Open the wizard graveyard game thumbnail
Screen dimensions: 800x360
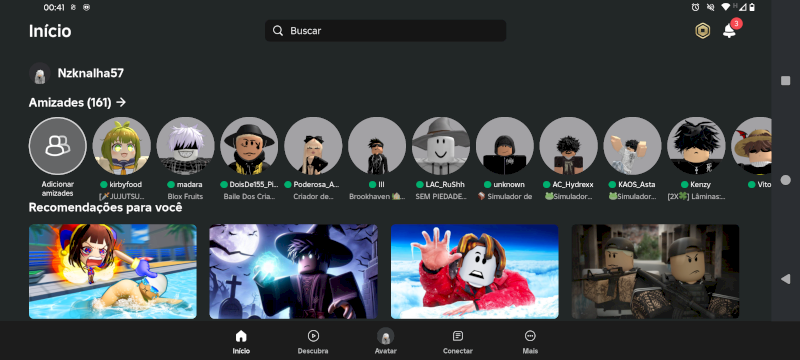[x=293, y=271]
